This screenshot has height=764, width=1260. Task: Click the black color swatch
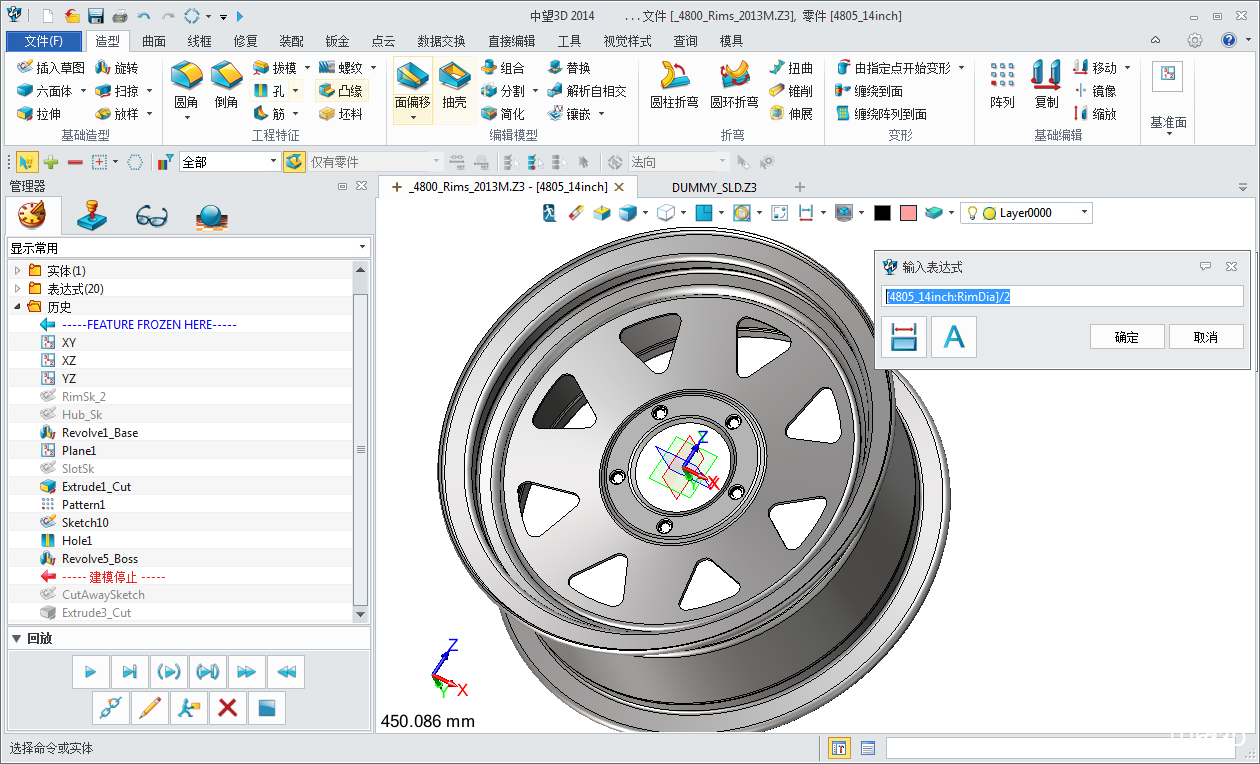882,213
